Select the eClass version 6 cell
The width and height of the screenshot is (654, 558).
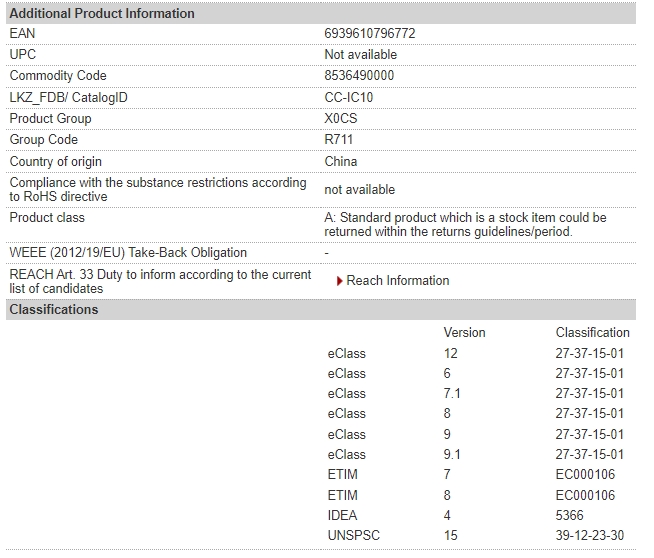(447, 373)
